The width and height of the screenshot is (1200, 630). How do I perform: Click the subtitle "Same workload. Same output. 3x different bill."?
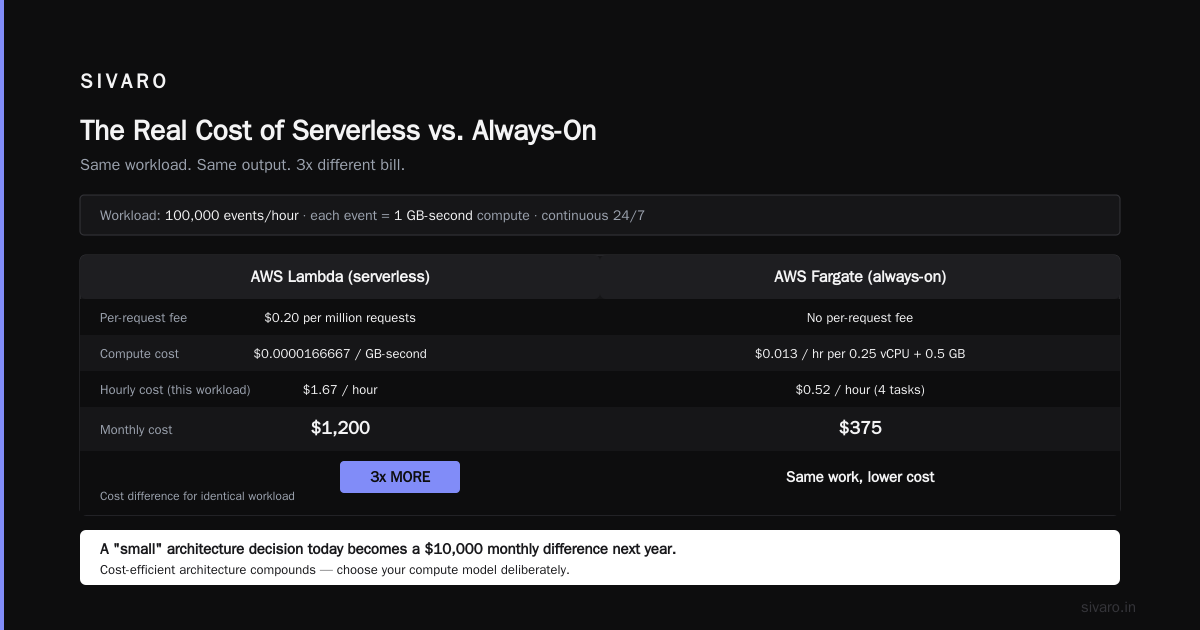tap(242, 165)
